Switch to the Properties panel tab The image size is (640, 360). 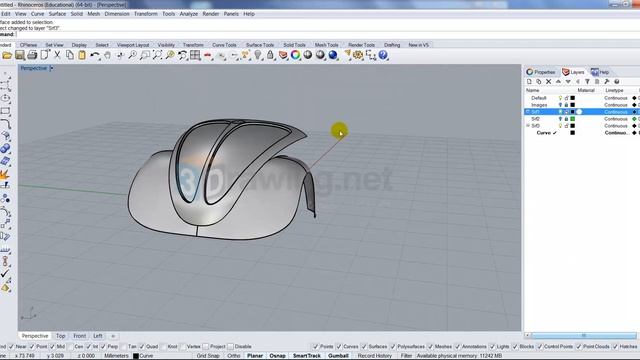(541, 72)
